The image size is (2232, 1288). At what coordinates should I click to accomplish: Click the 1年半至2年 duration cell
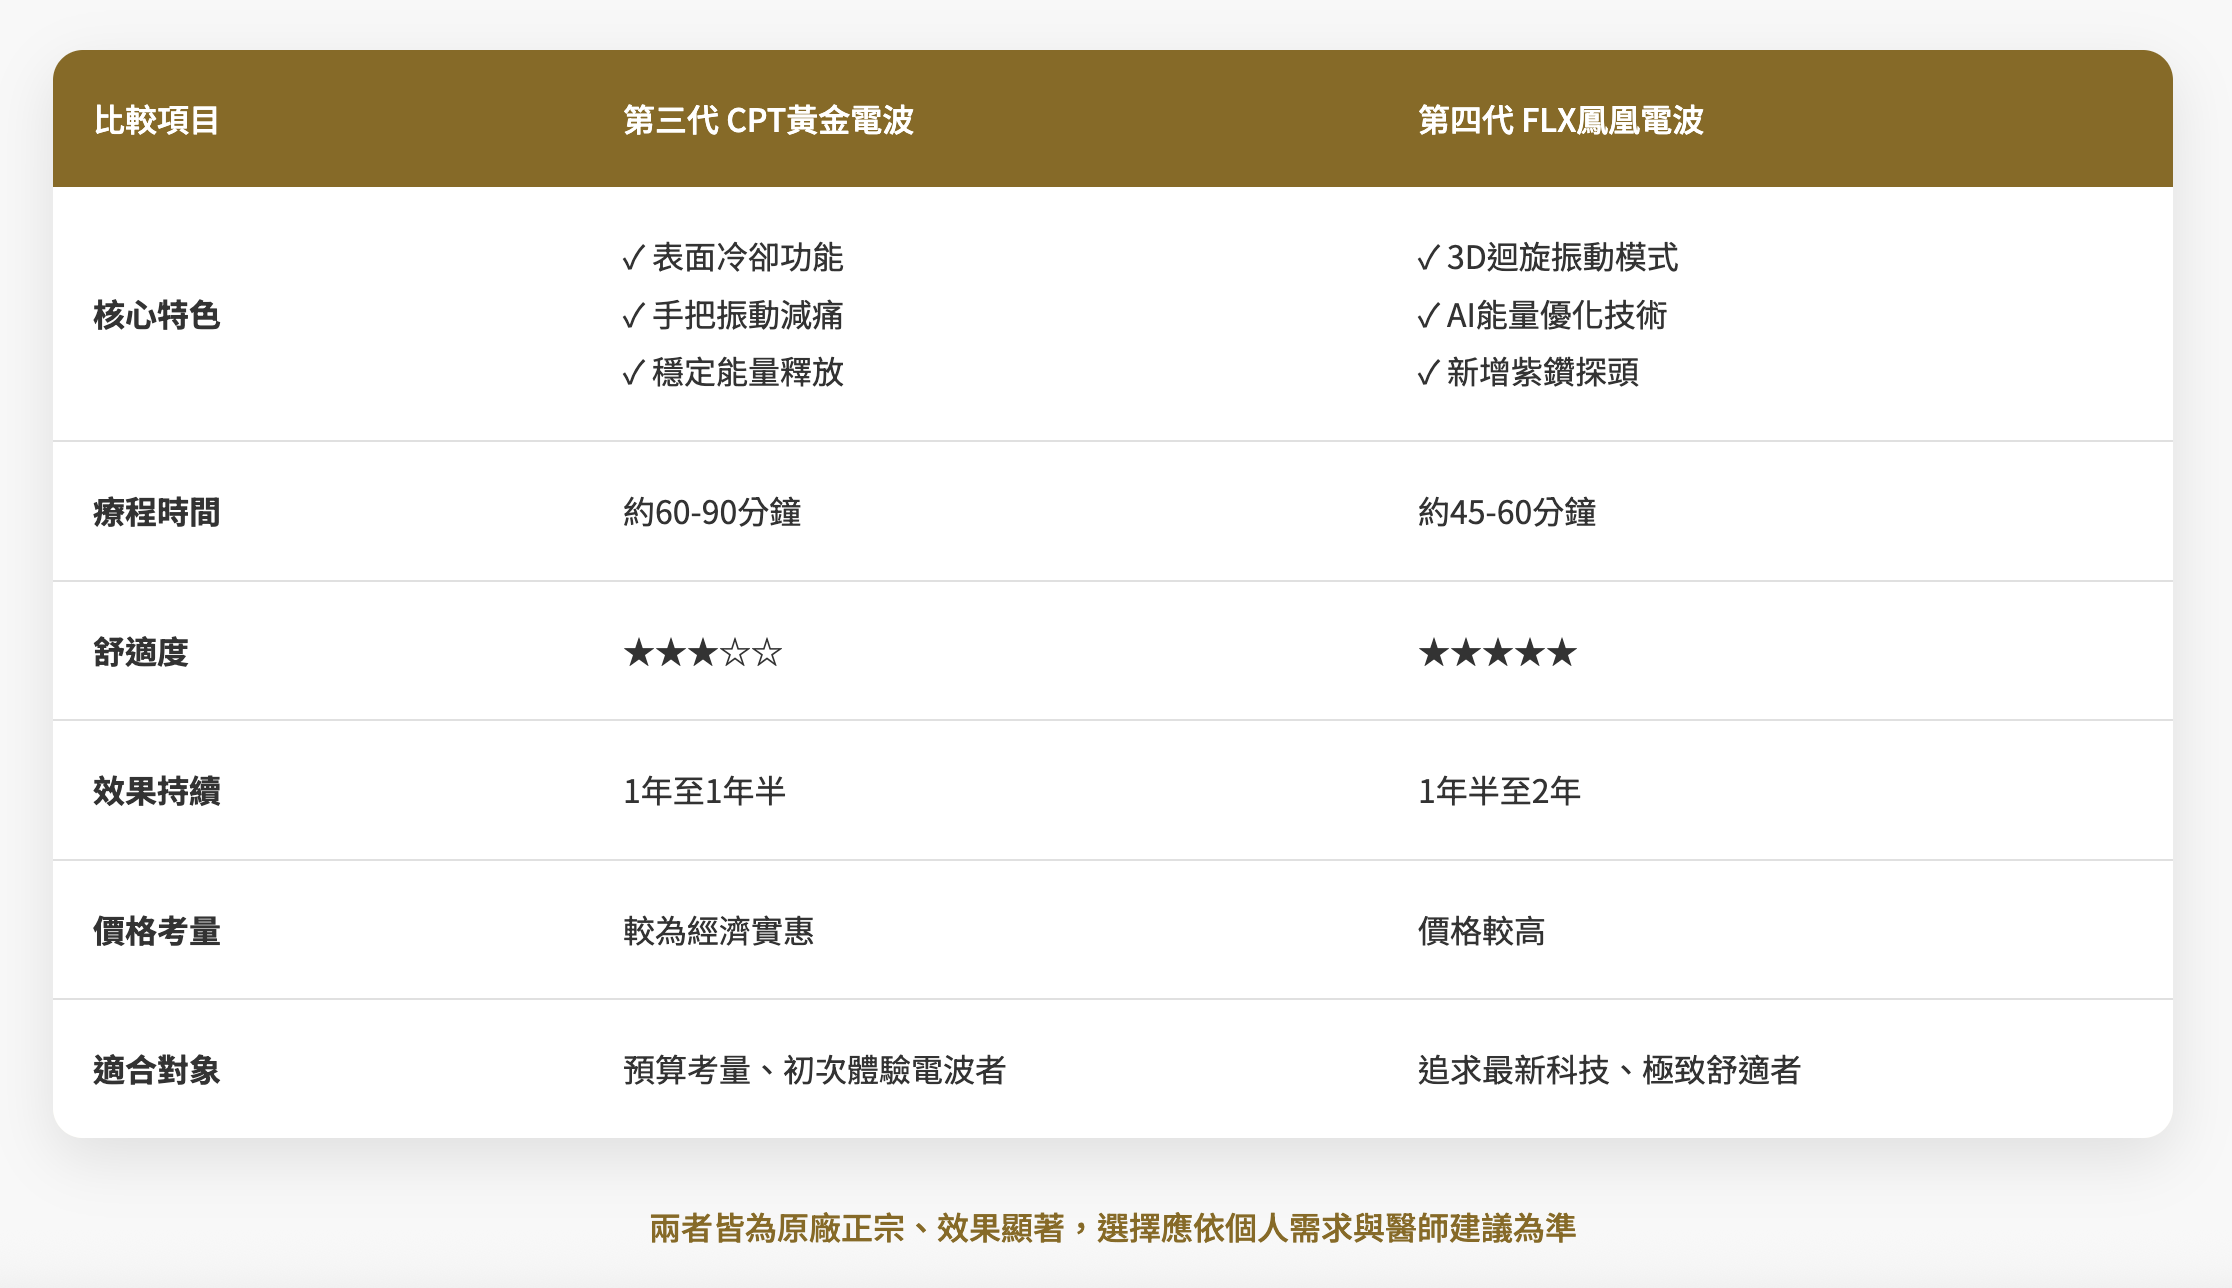point(1498,791)
